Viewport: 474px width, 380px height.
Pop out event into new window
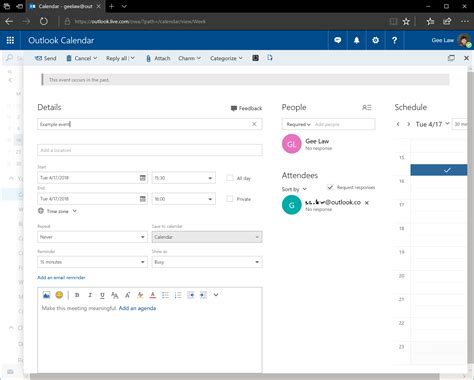click(451, 58)
